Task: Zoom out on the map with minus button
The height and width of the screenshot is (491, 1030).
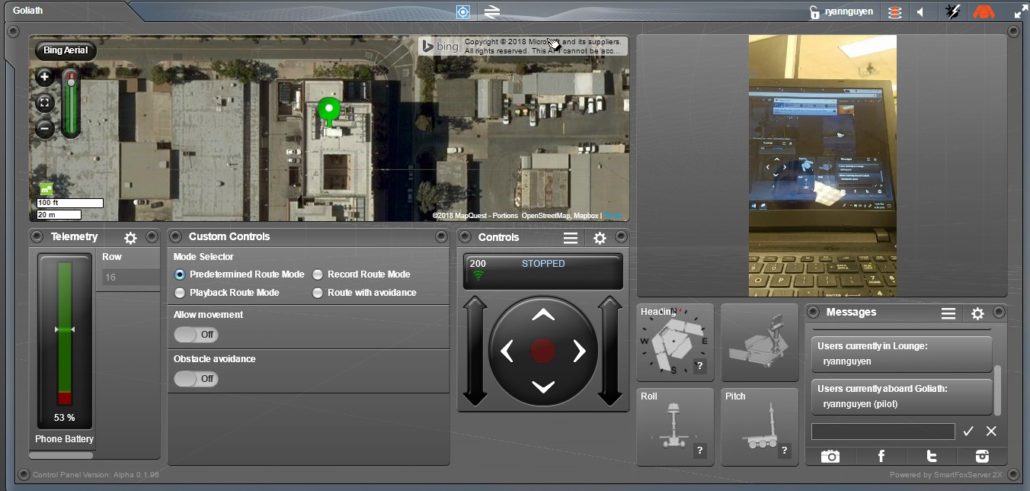Action: (45, 128)
